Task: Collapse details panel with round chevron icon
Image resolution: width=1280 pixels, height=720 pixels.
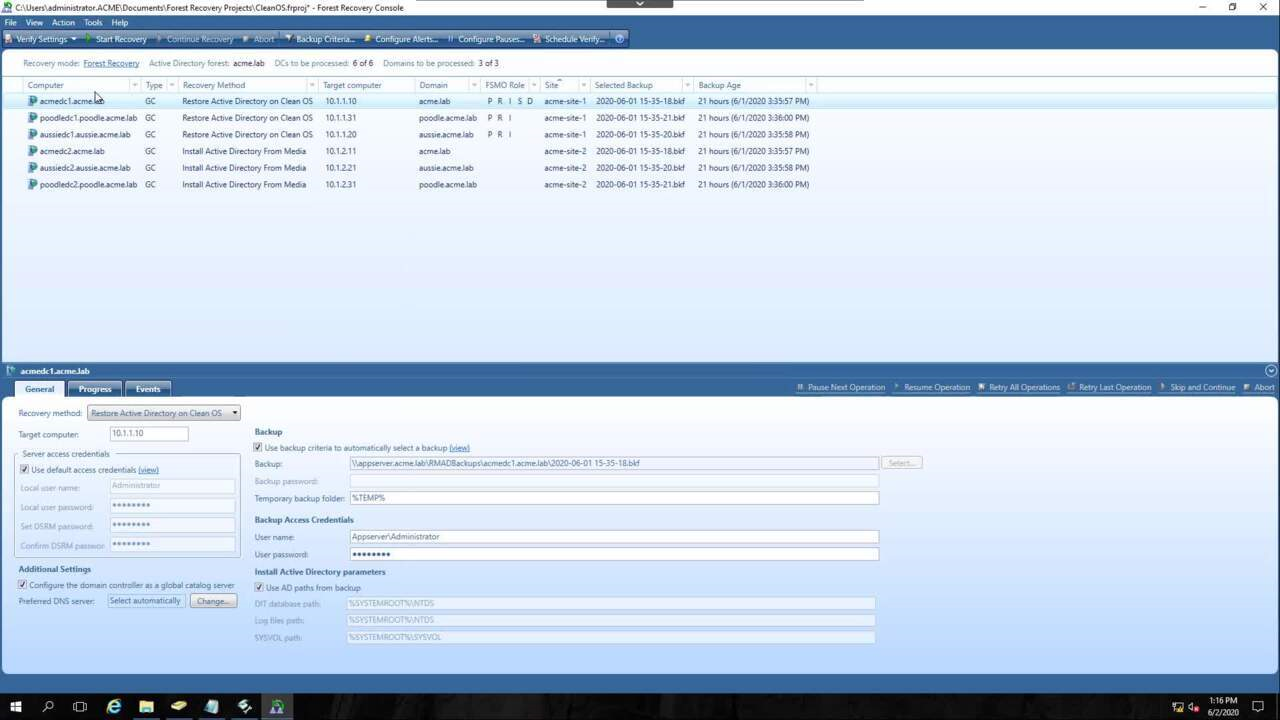Action: [x=1271, y=371]
